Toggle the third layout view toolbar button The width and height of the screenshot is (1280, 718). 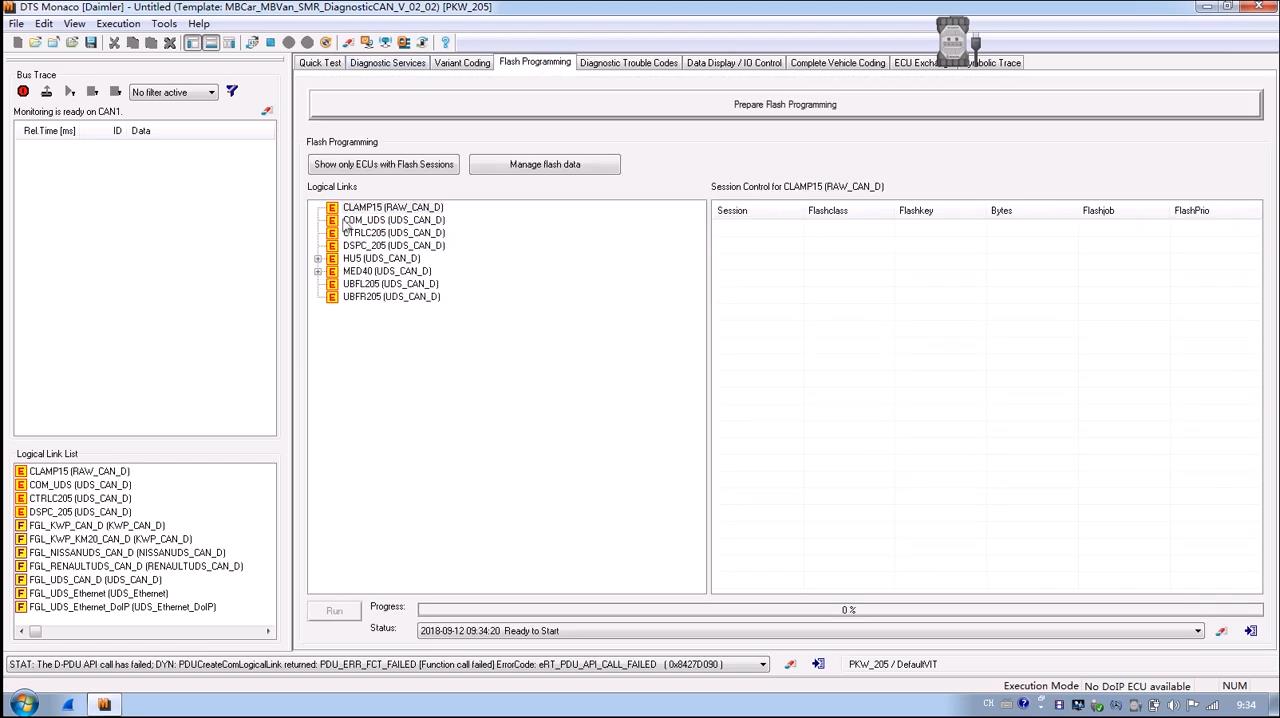[x=229, y=42]
